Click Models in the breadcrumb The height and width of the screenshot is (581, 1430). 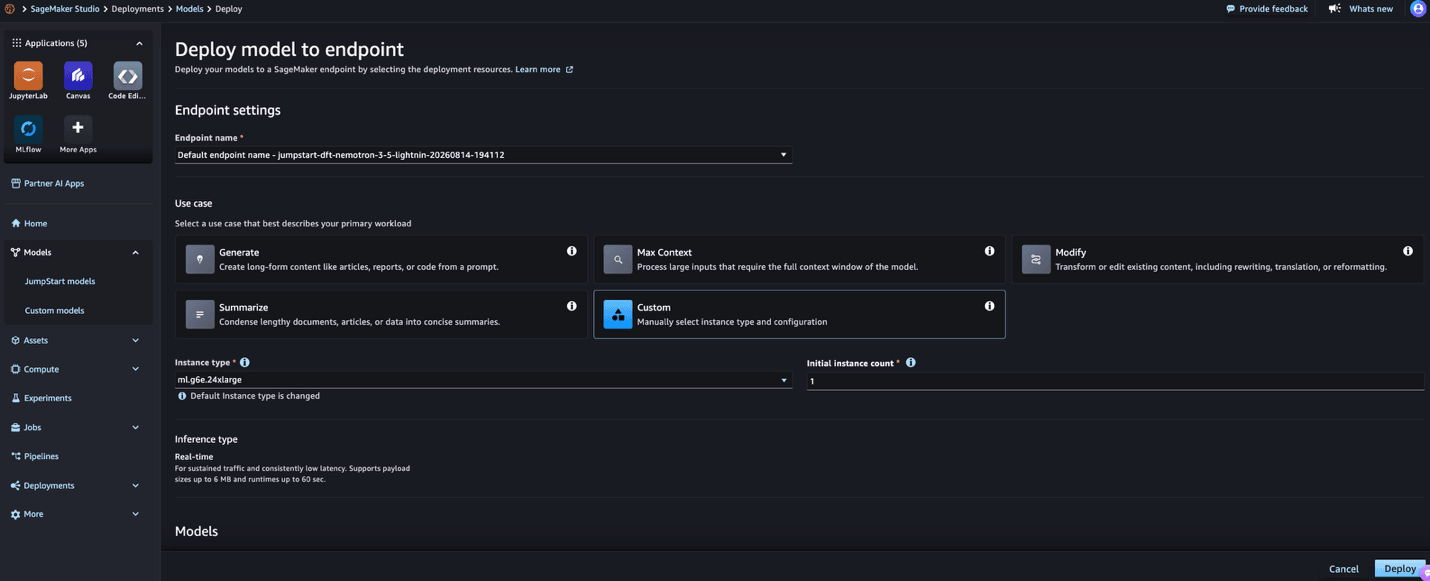point(189,9)
